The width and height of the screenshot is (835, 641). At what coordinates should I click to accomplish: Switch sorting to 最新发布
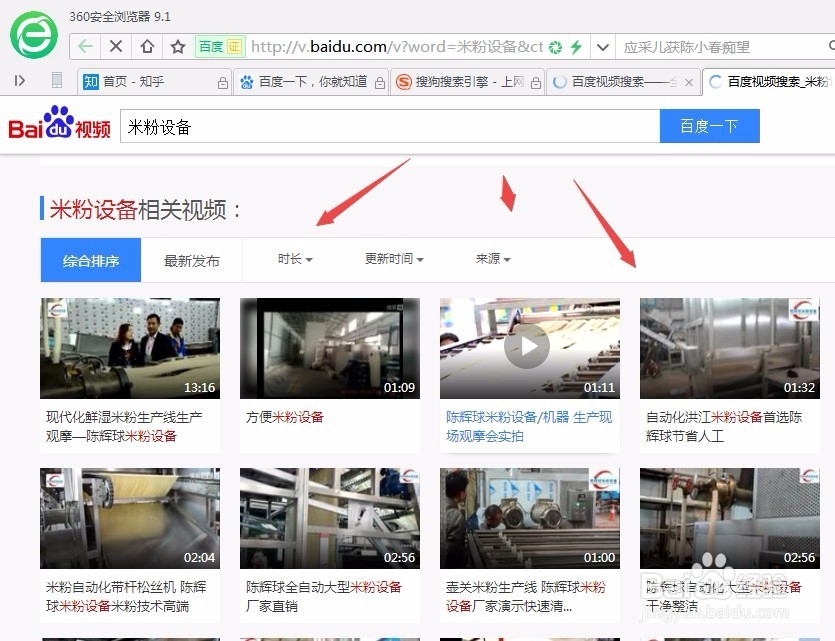(191, 259)
